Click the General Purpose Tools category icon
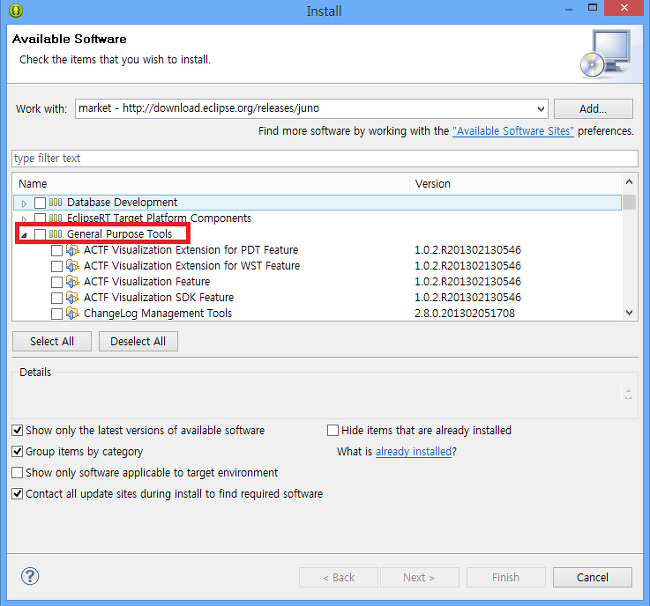 tap(56, 234)
